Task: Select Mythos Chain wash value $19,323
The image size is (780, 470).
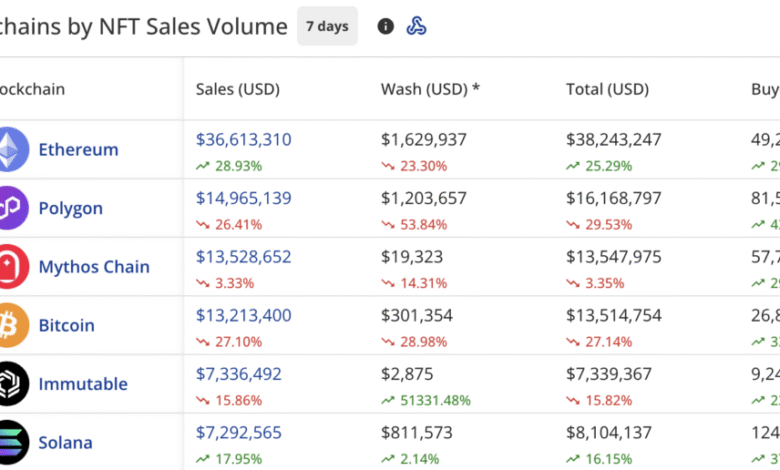Action: coord(412,257)
